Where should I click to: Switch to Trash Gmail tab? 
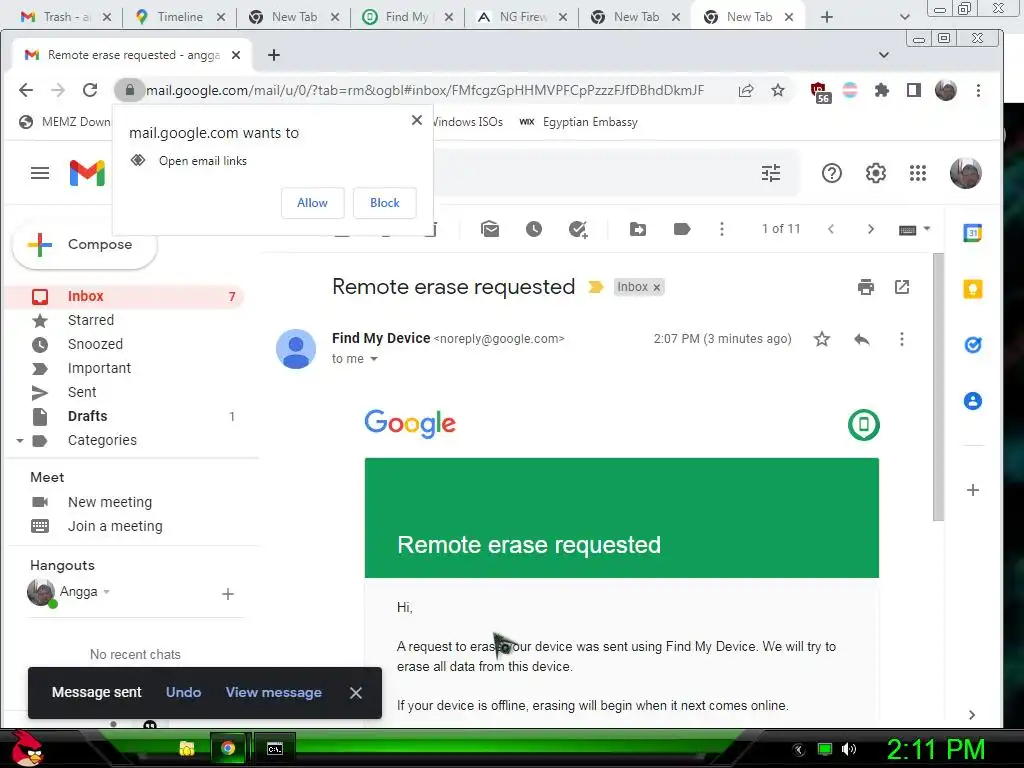click(x=65, y=17)
